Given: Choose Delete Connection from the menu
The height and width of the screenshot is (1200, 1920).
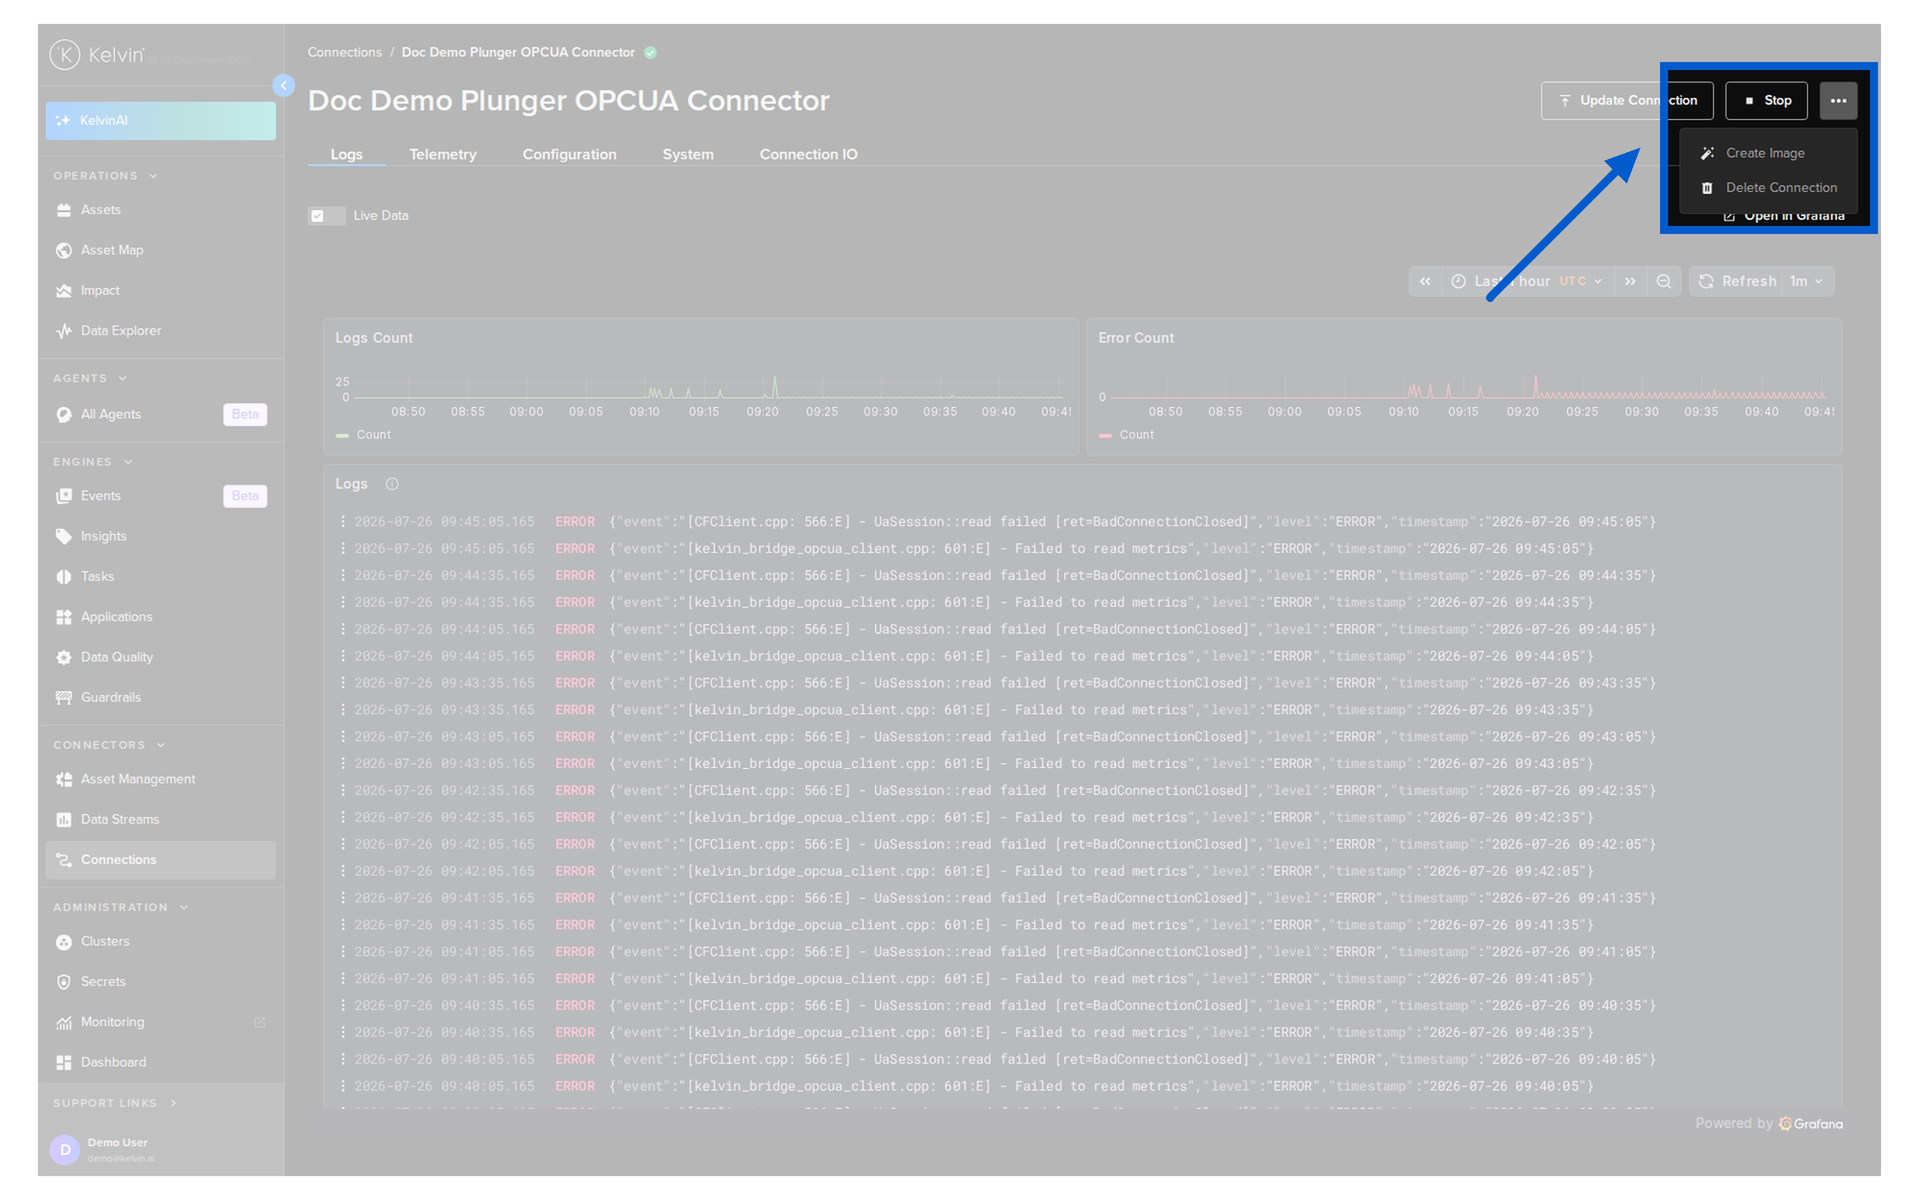Looking at the screenshot, I should pos(1768,188).
